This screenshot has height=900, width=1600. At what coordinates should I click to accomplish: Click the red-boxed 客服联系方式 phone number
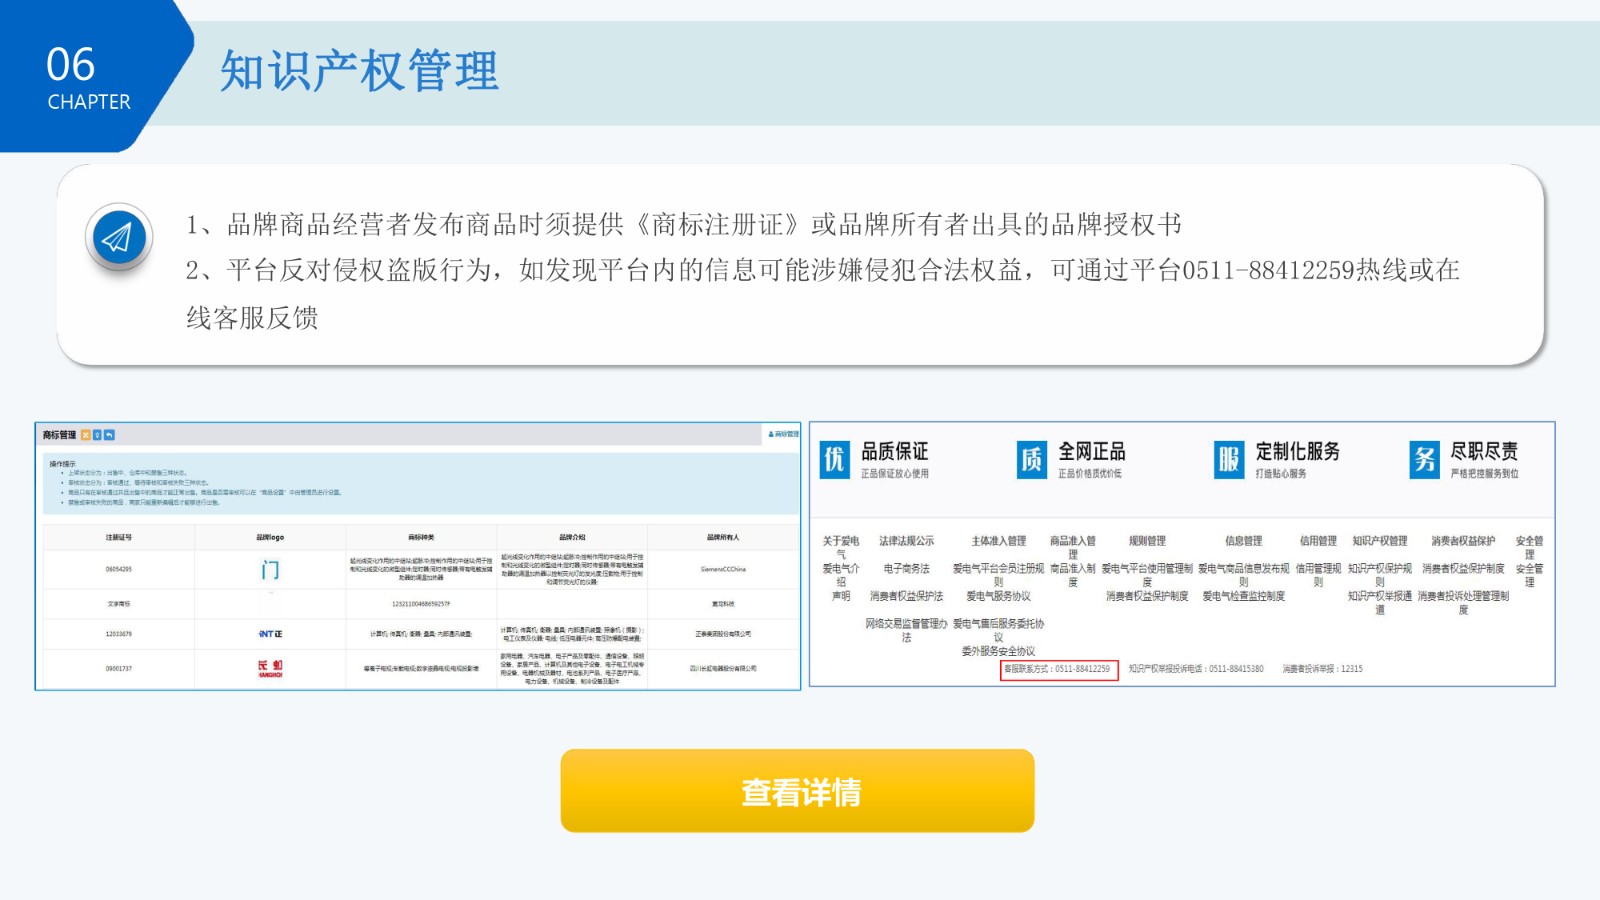1060,669
